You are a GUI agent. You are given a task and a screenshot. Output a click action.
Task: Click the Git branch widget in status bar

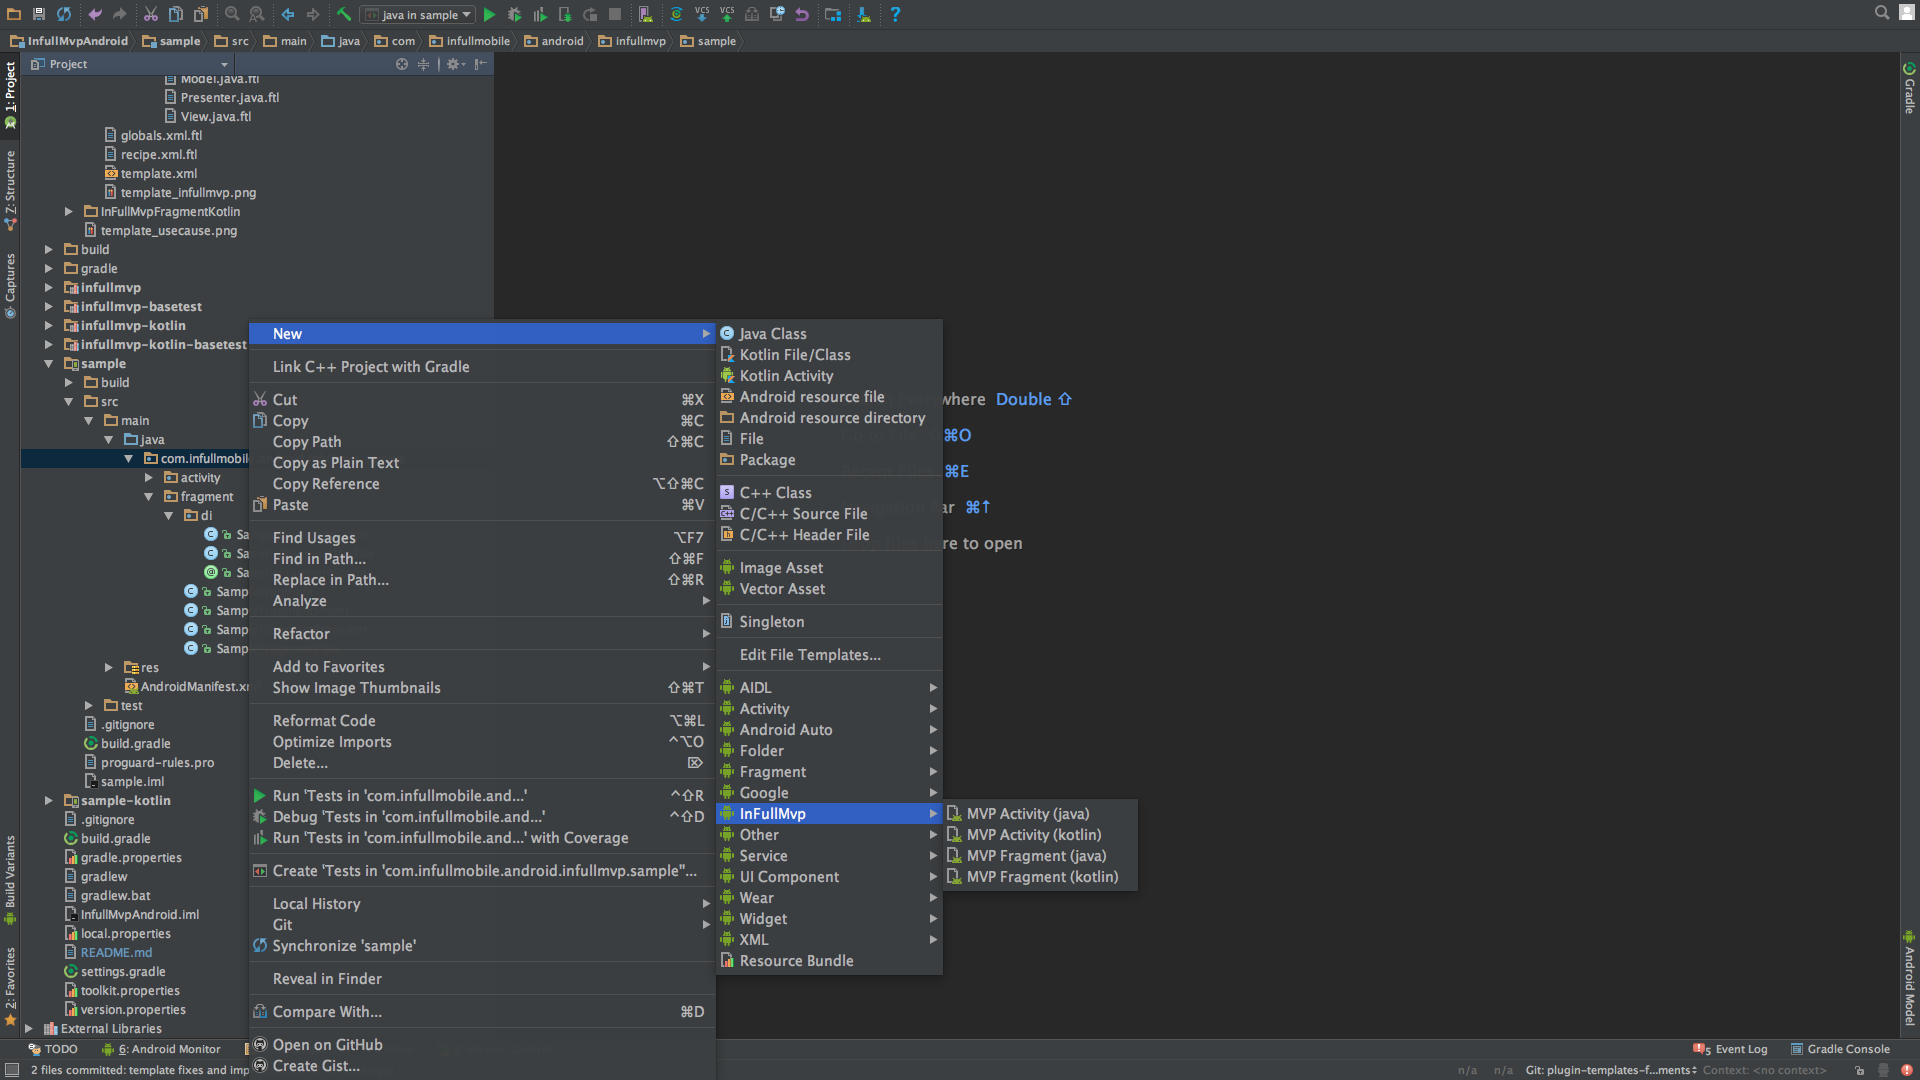point(1610,1070)
